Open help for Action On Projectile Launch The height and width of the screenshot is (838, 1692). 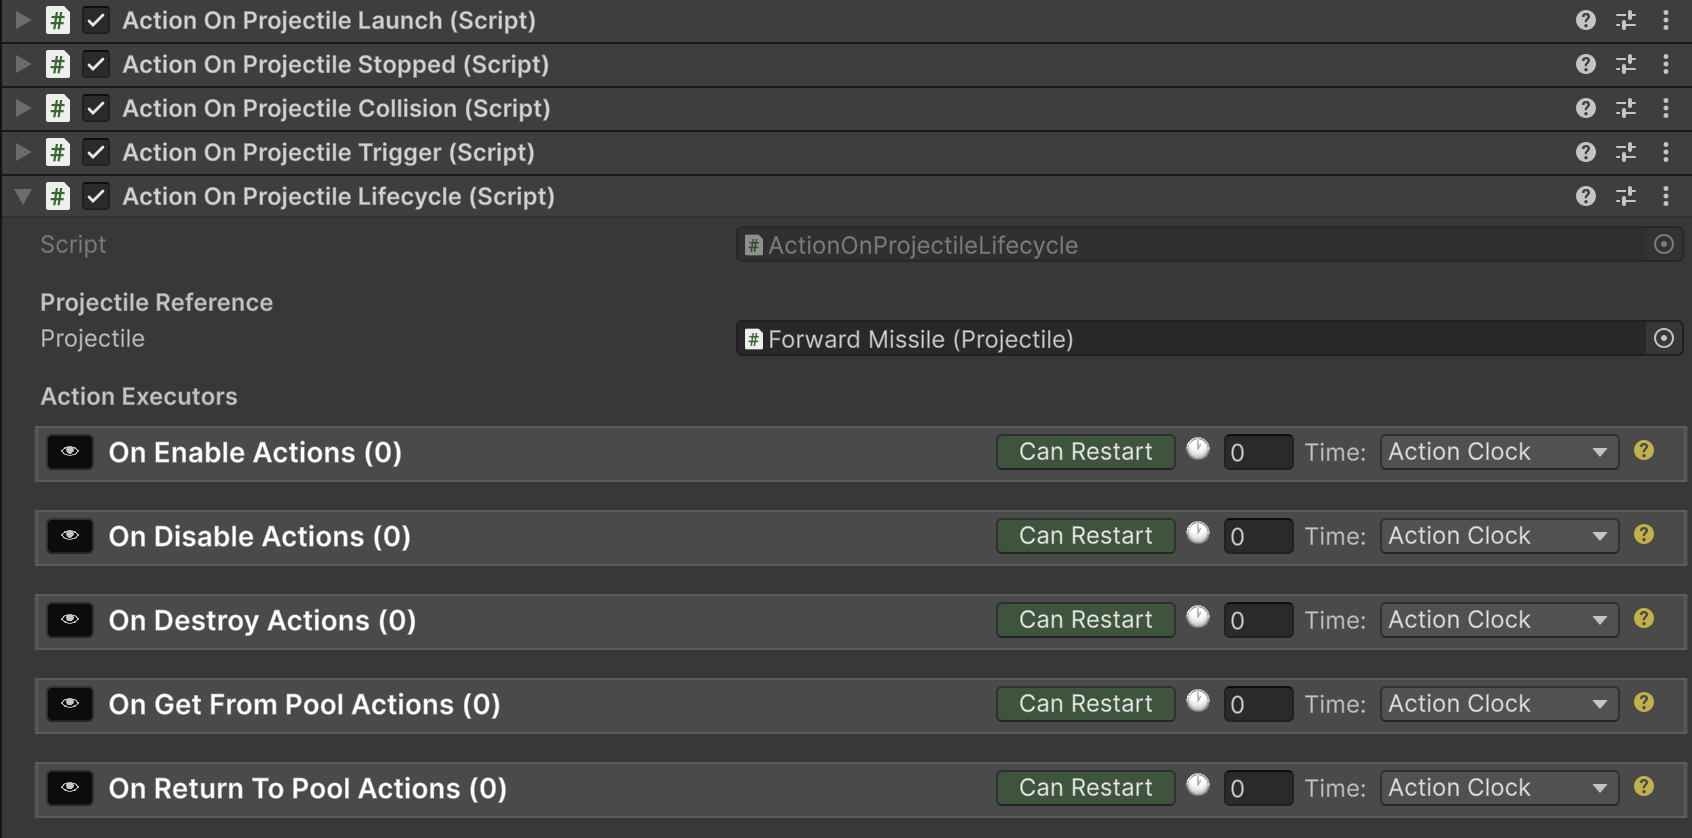tap(1585, 20)
